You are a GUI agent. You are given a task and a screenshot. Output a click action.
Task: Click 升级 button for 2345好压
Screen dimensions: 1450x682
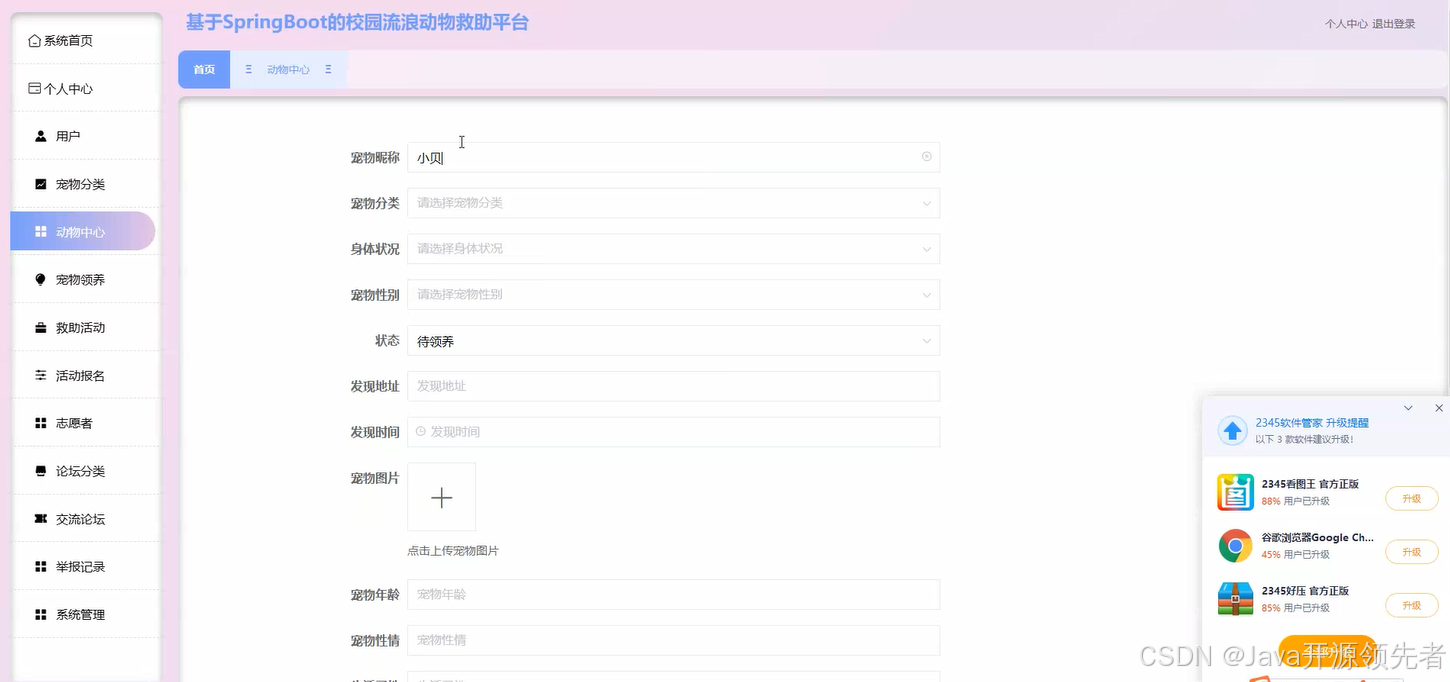[1411, 605]
